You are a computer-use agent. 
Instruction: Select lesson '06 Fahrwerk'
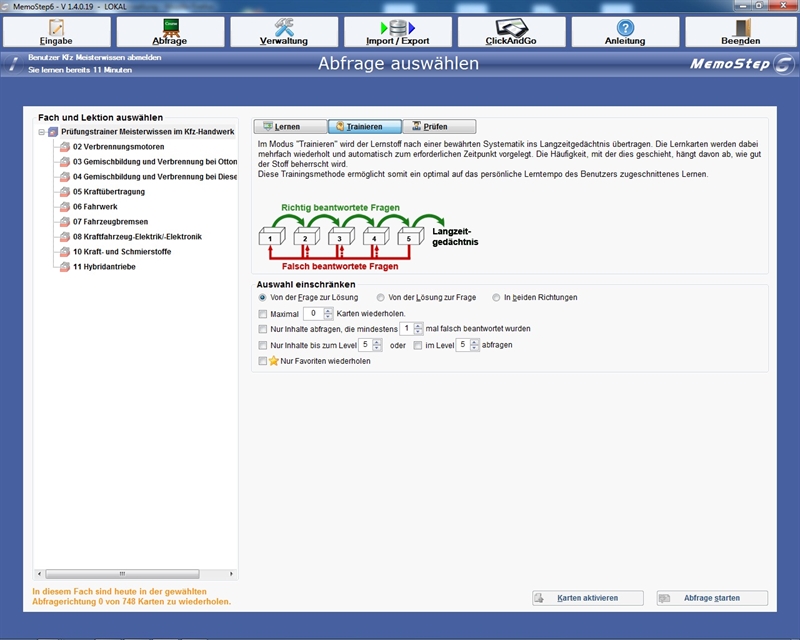tap(95, 207)
